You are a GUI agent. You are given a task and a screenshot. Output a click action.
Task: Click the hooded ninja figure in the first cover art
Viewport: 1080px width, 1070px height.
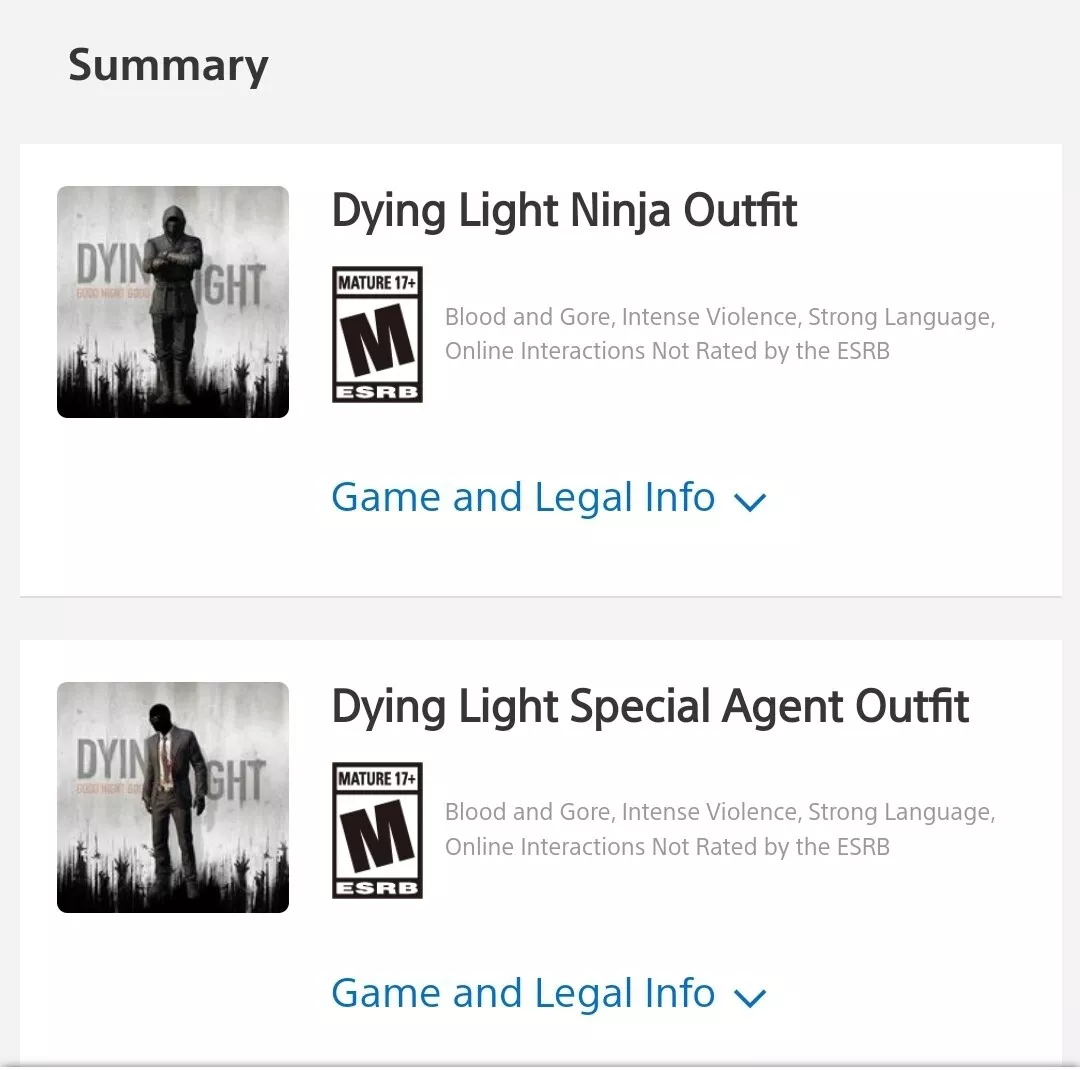click(x=176, y=303)
